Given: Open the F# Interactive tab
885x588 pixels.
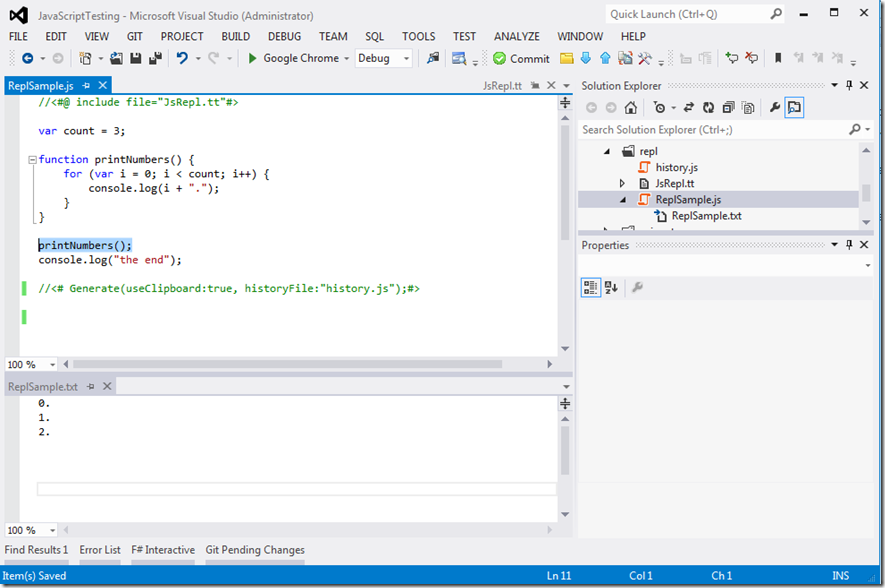Looking at the screenshot, I should pyautogui.click(x=163, y=550).
